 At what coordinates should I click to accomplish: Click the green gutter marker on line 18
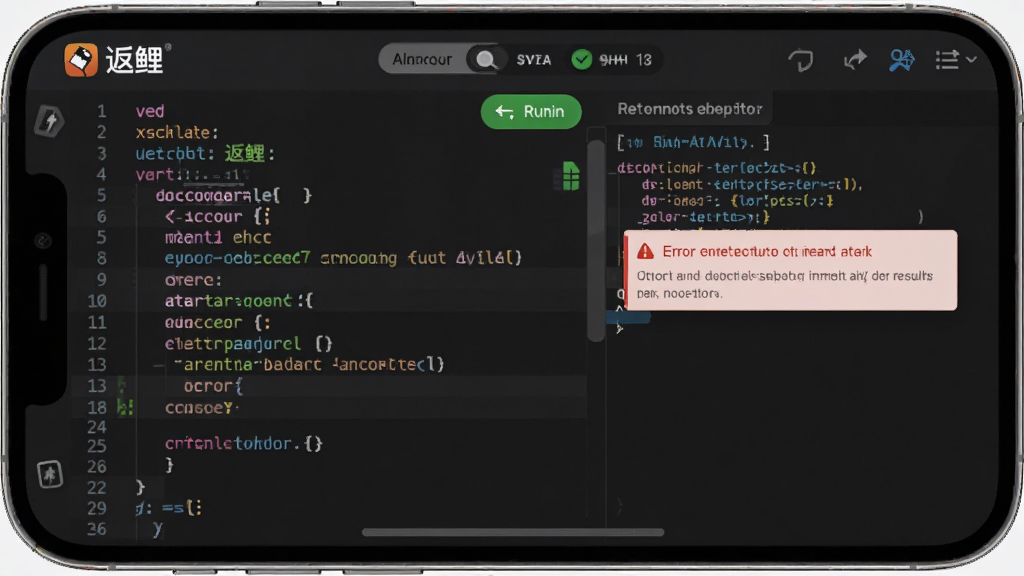[x=125, y=408]
